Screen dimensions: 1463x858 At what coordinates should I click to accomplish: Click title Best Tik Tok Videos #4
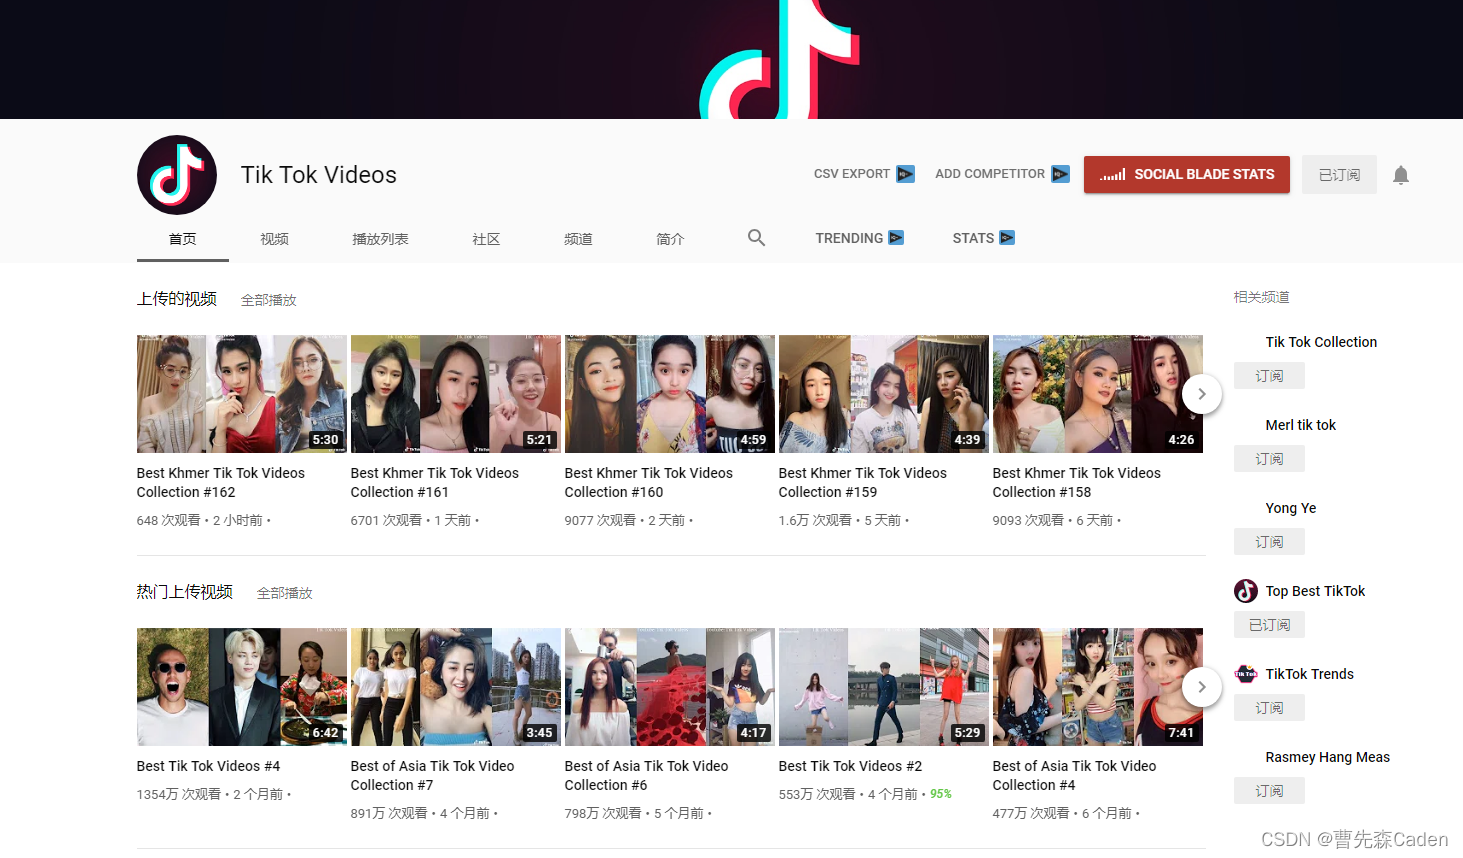tap(208, 766)
